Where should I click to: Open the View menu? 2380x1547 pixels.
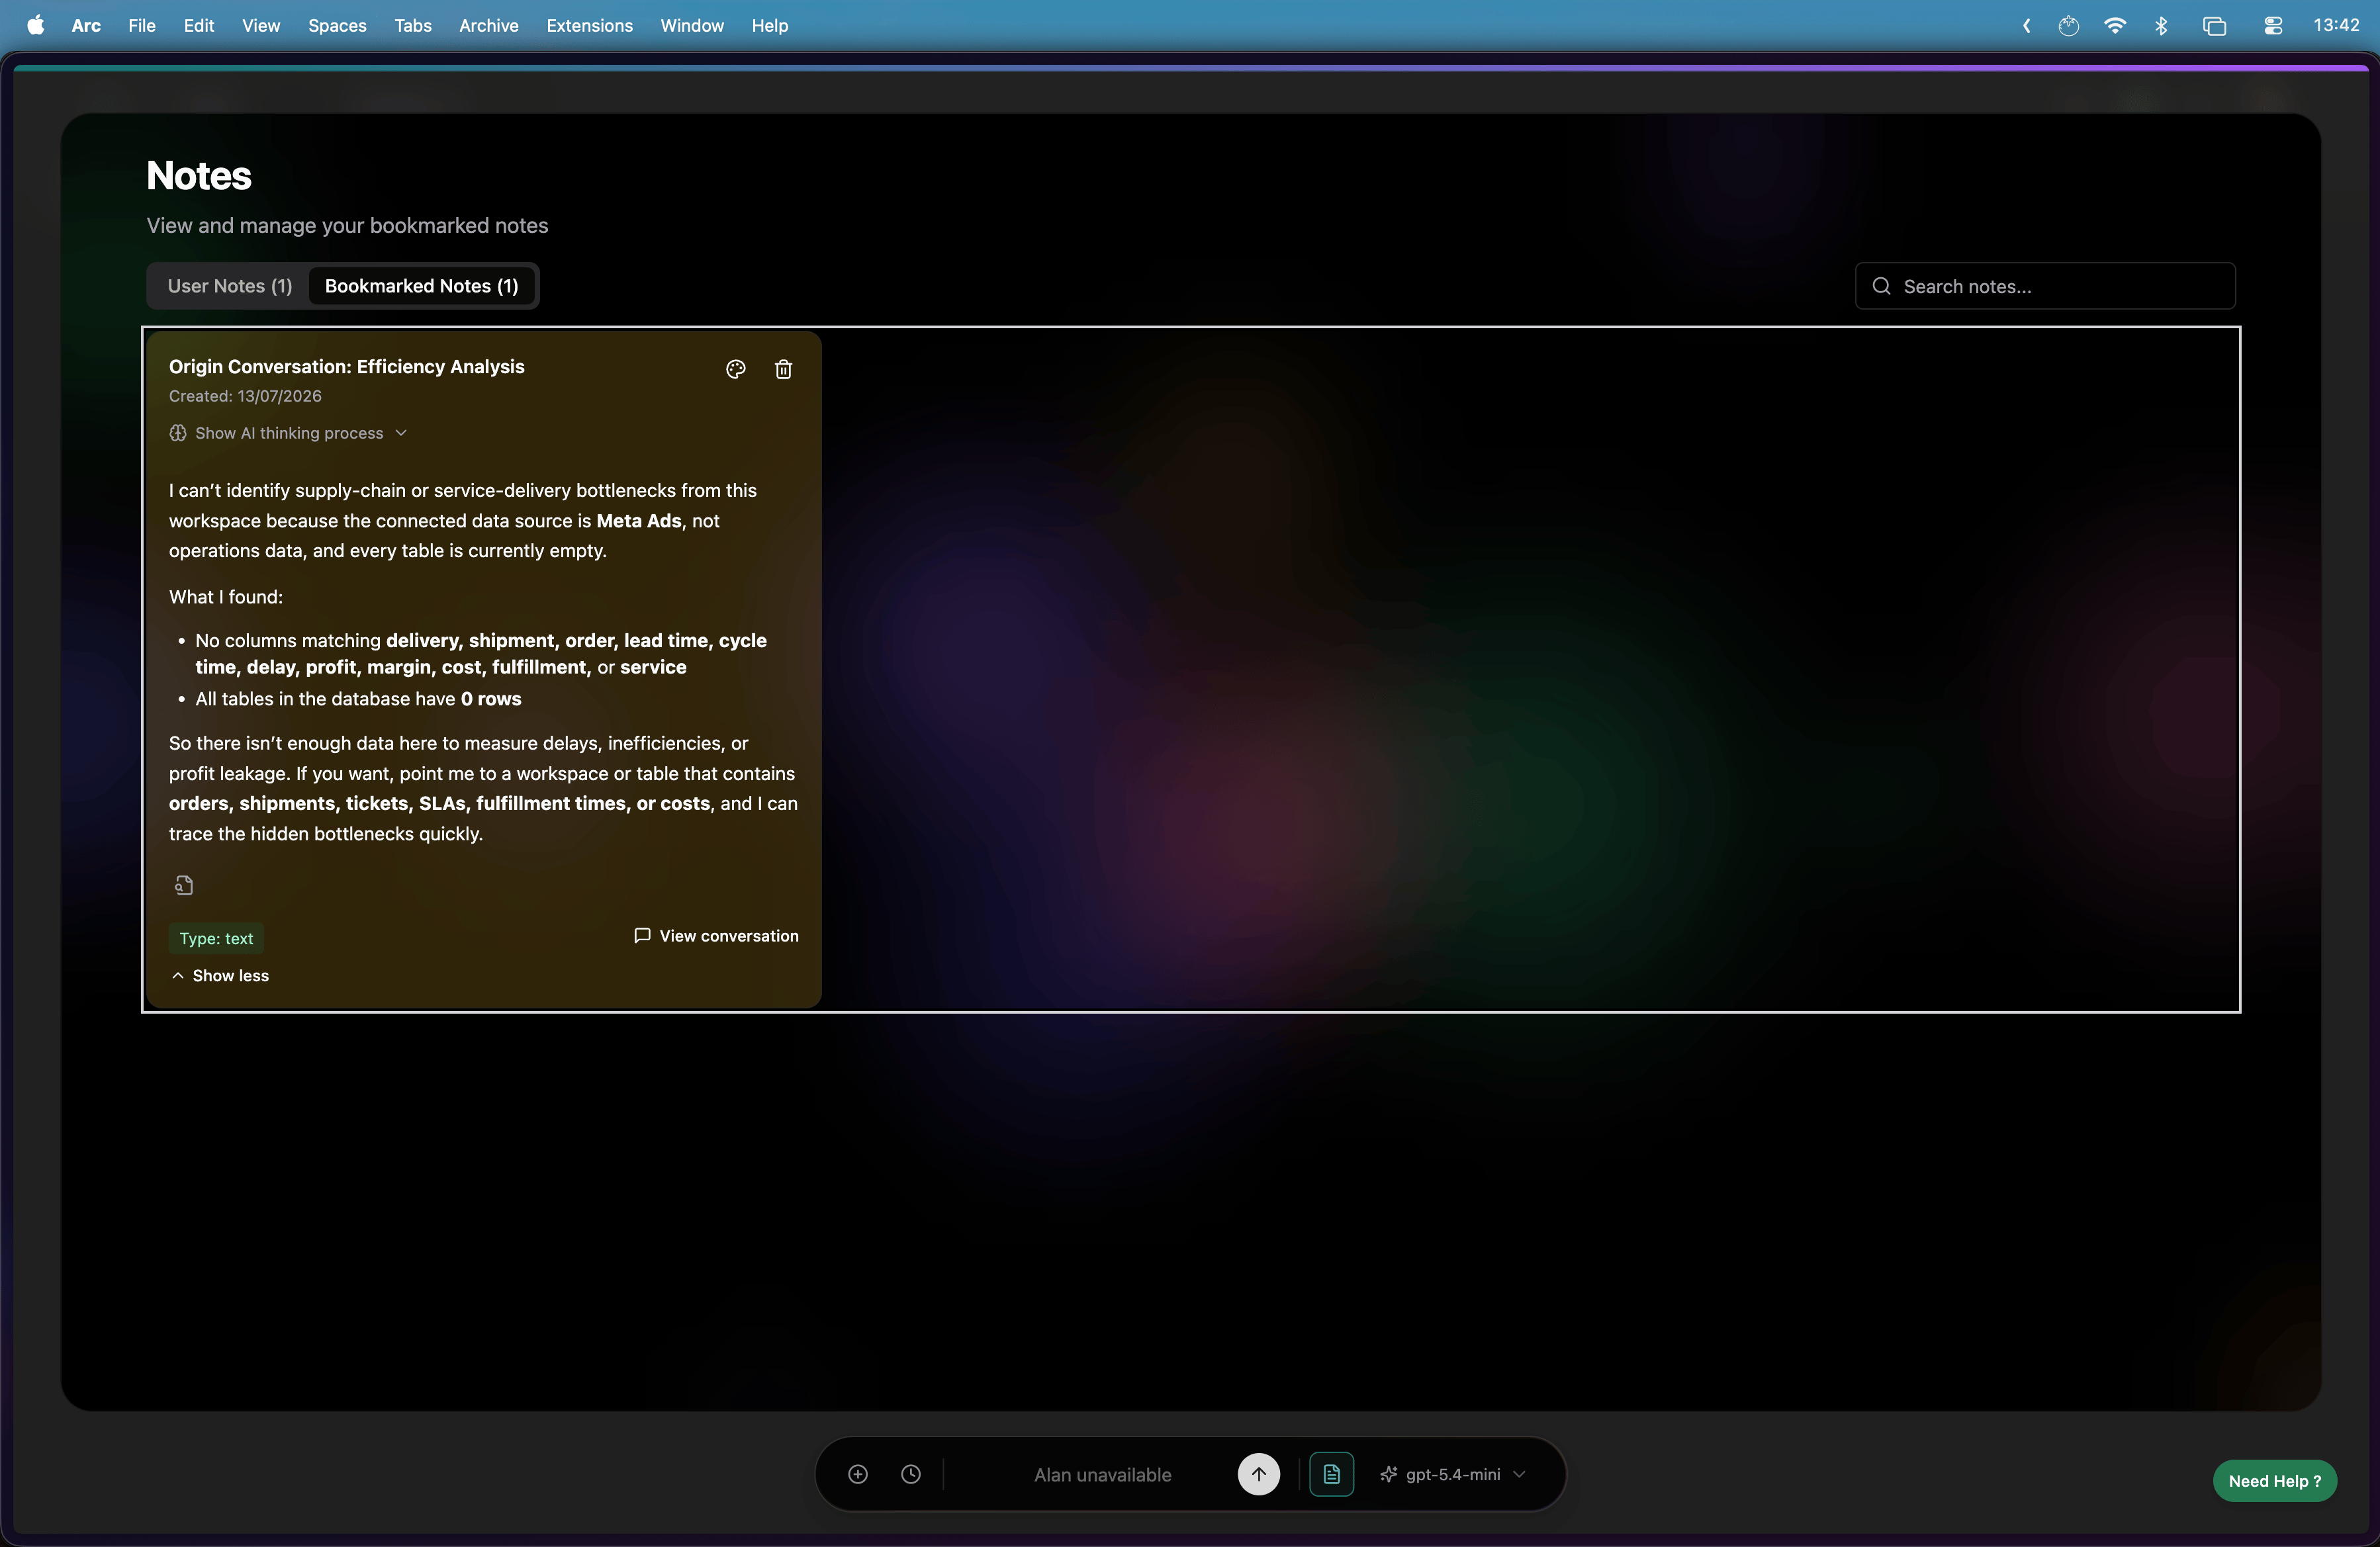click(x=260, y=25)
